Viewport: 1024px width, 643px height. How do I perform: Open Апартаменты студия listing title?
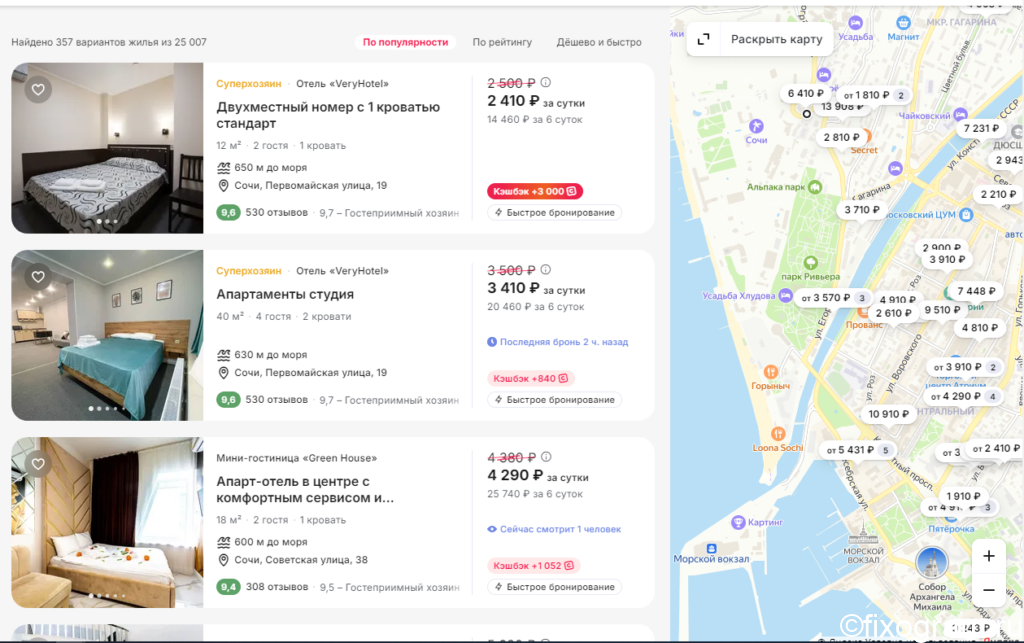285,294
